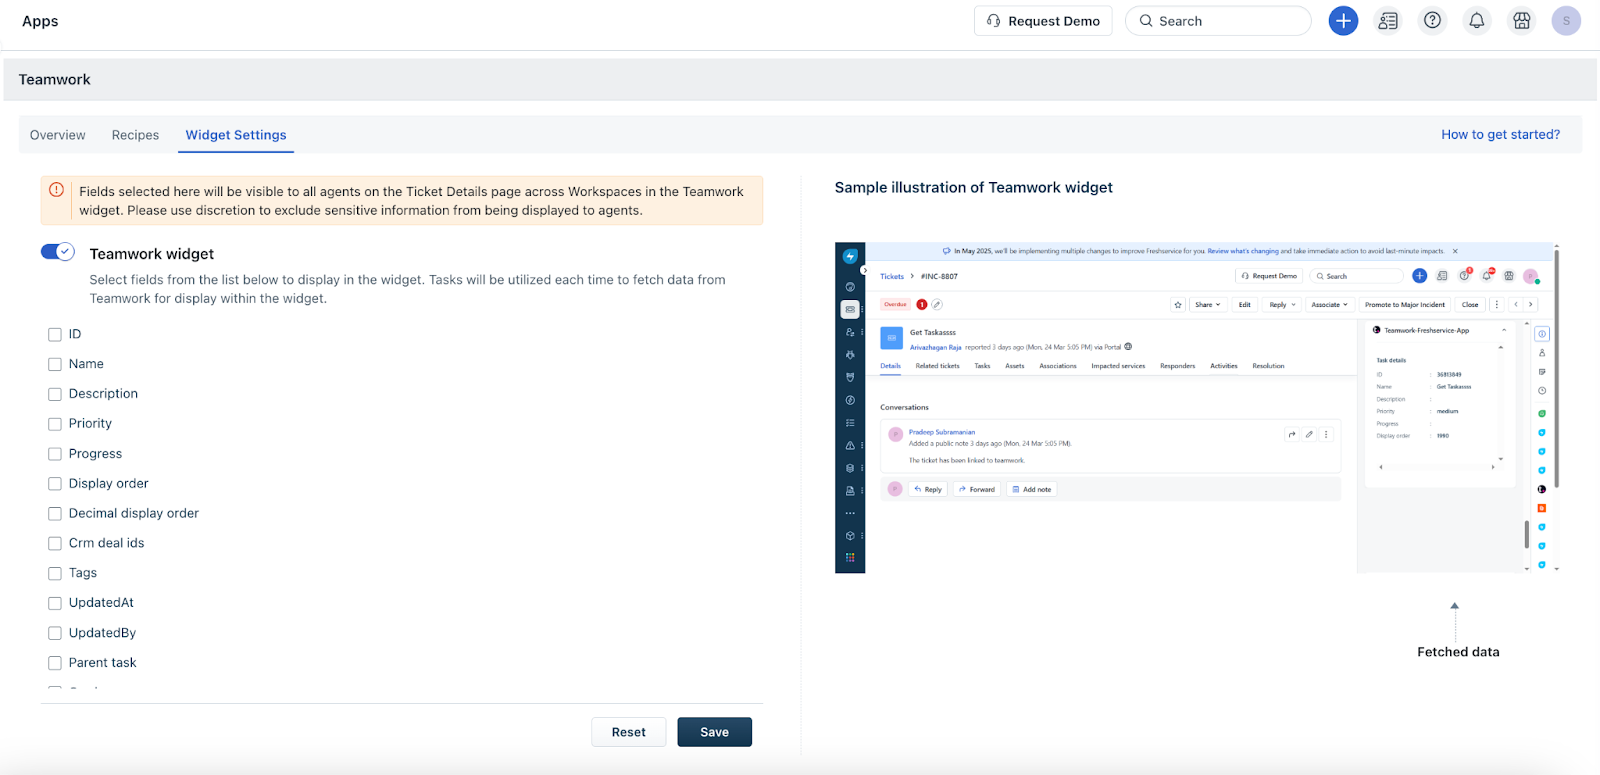Image resolution: width=1600 pixels, height=775 pixels.
Task: Check the Display order checkbox
Action: pos(55,484)
